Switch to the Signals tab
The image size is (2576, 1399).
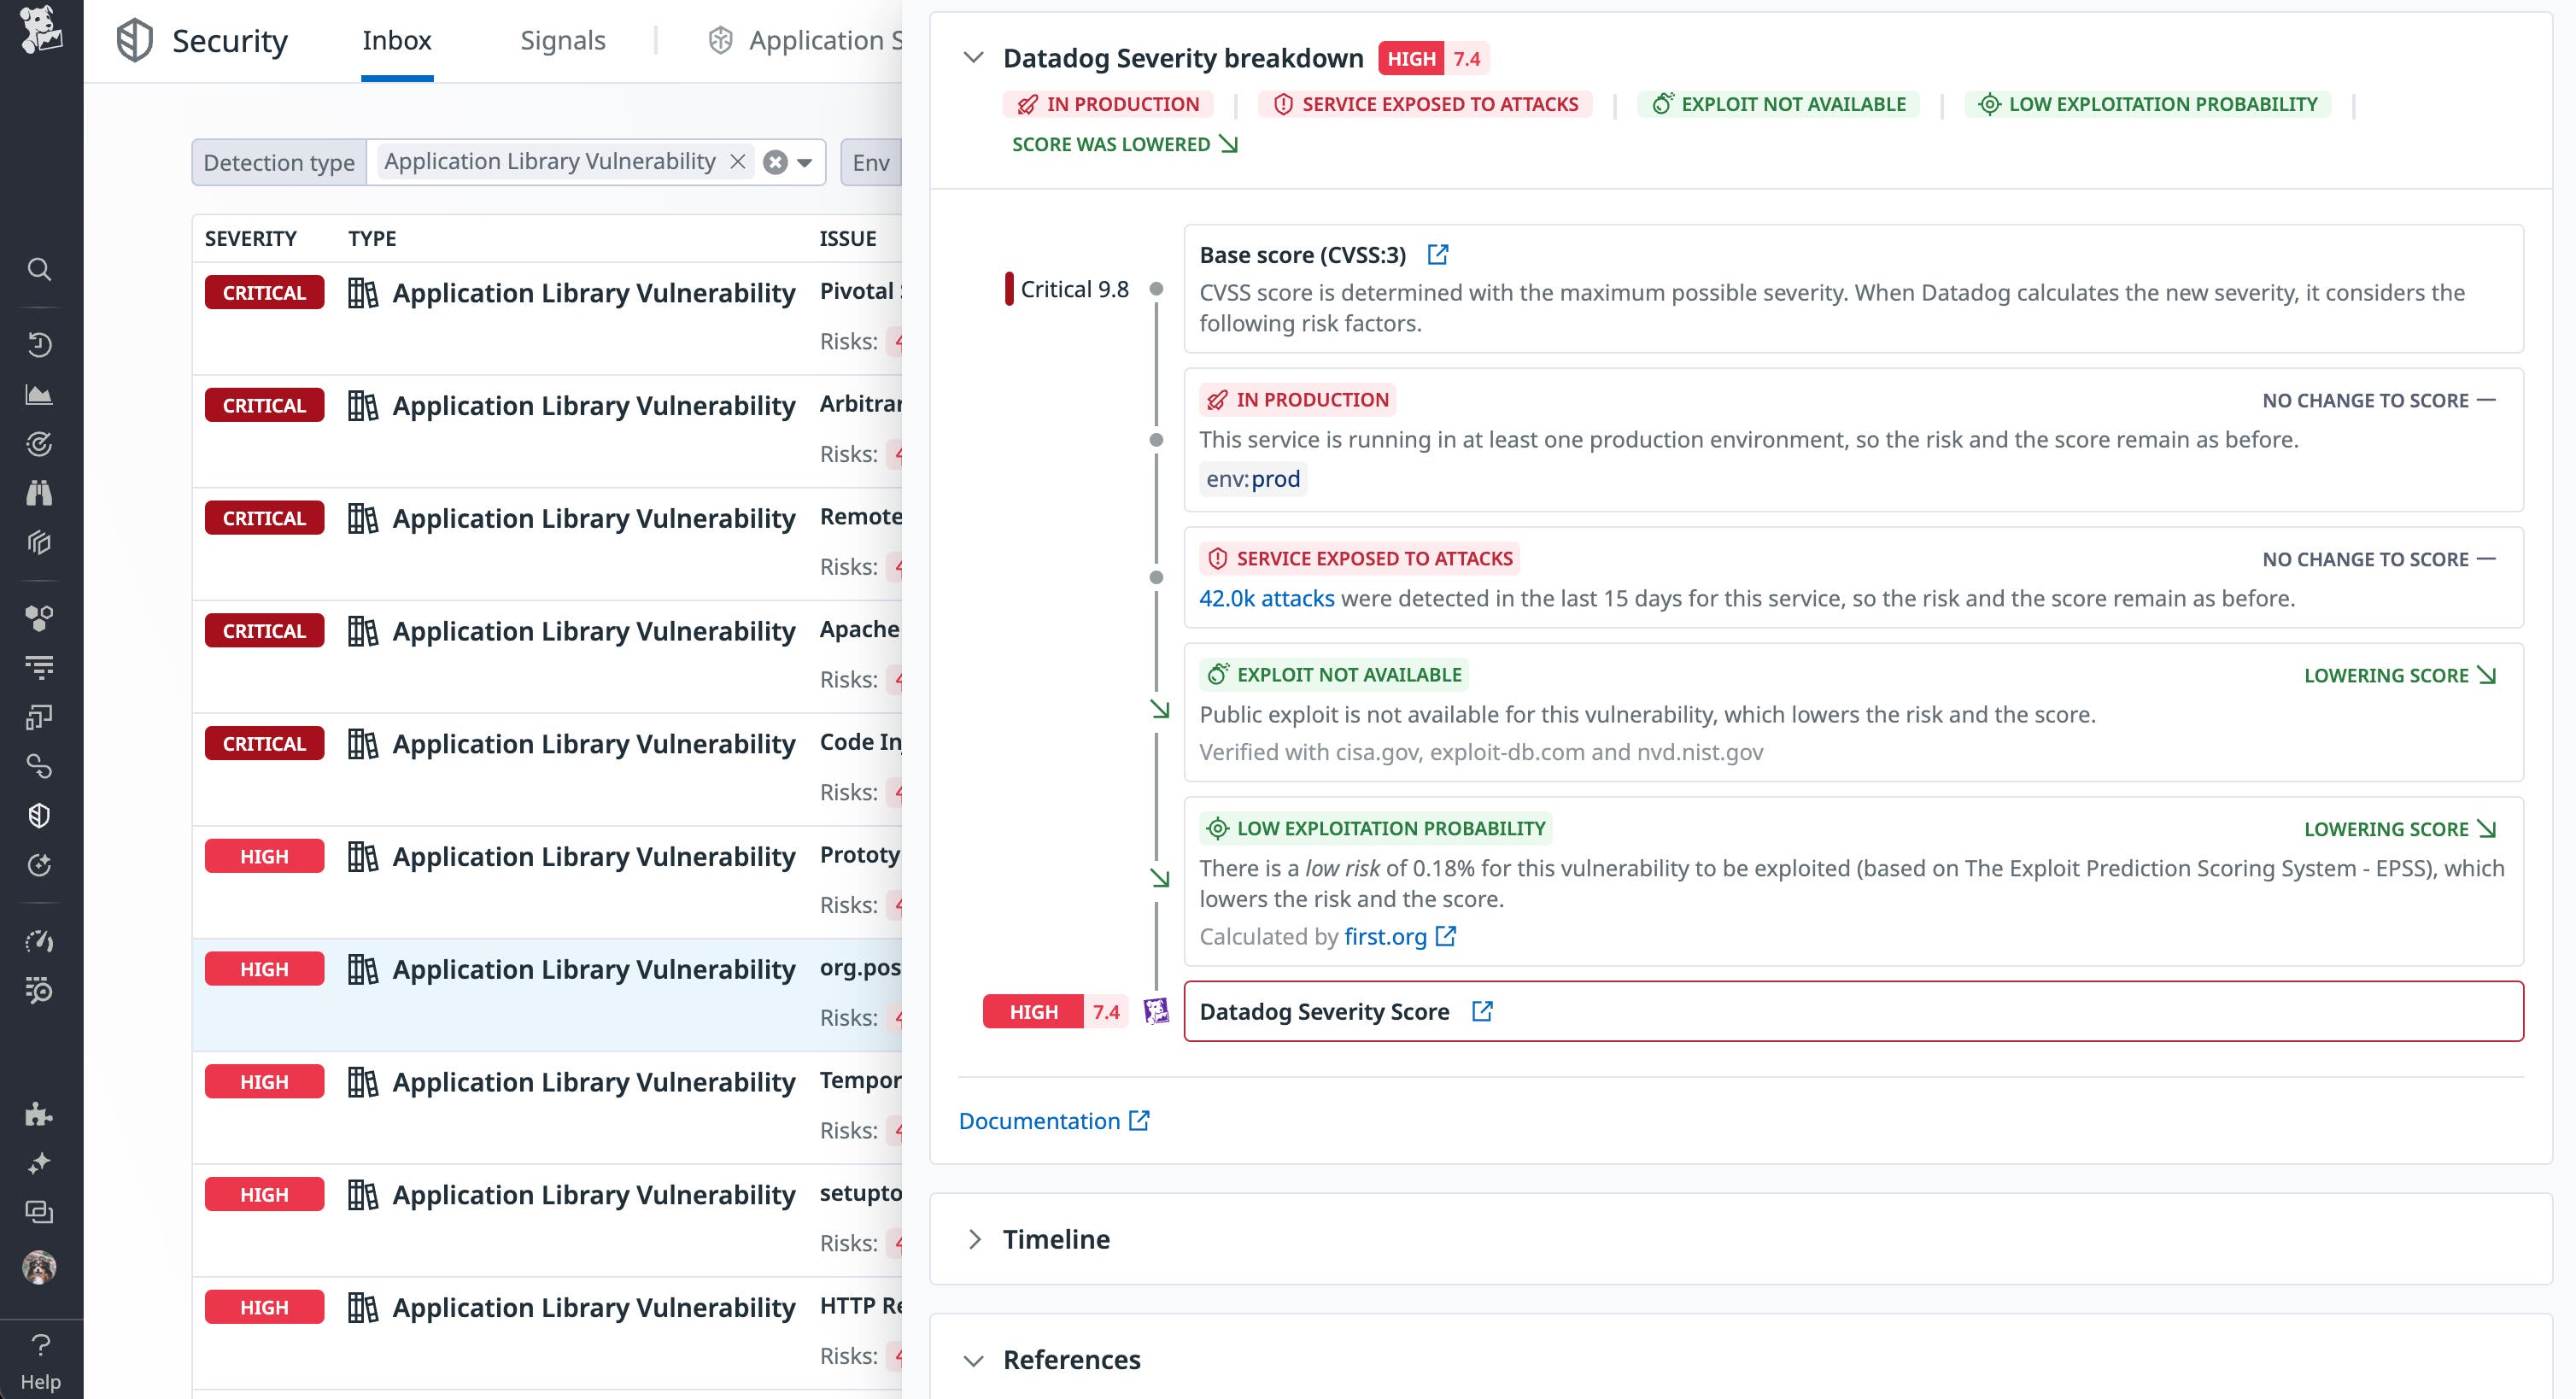point(562,40)
